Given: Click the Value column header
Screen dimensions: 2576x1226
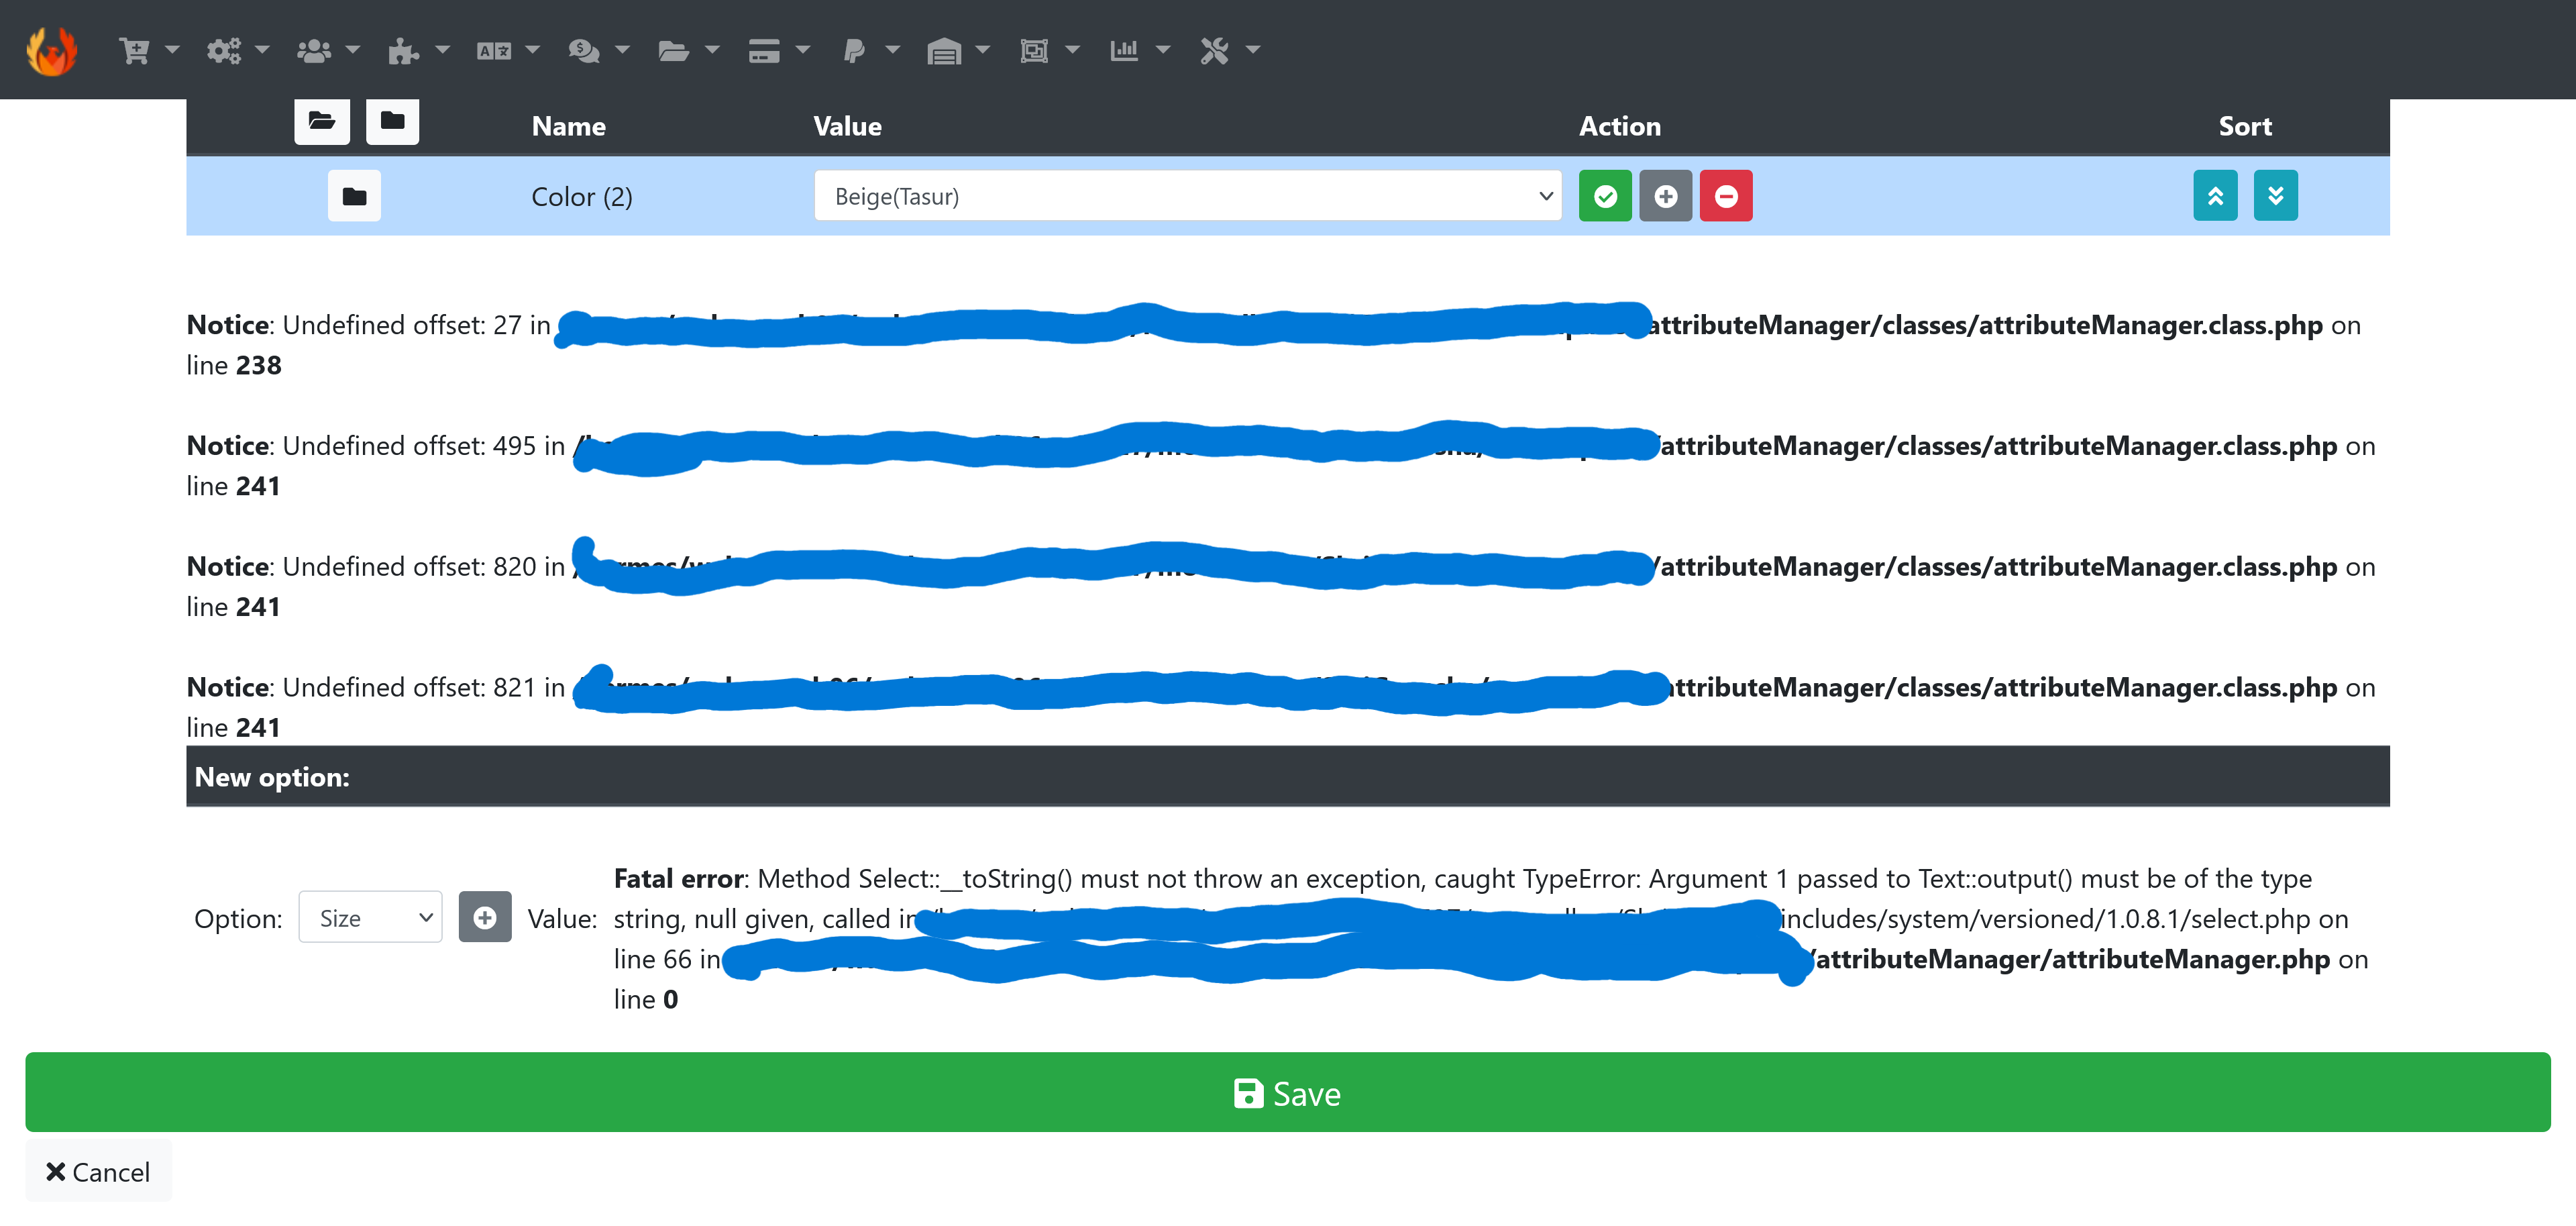Looking at the screenshot, I should pyautogui.click(x=847, y=126).
